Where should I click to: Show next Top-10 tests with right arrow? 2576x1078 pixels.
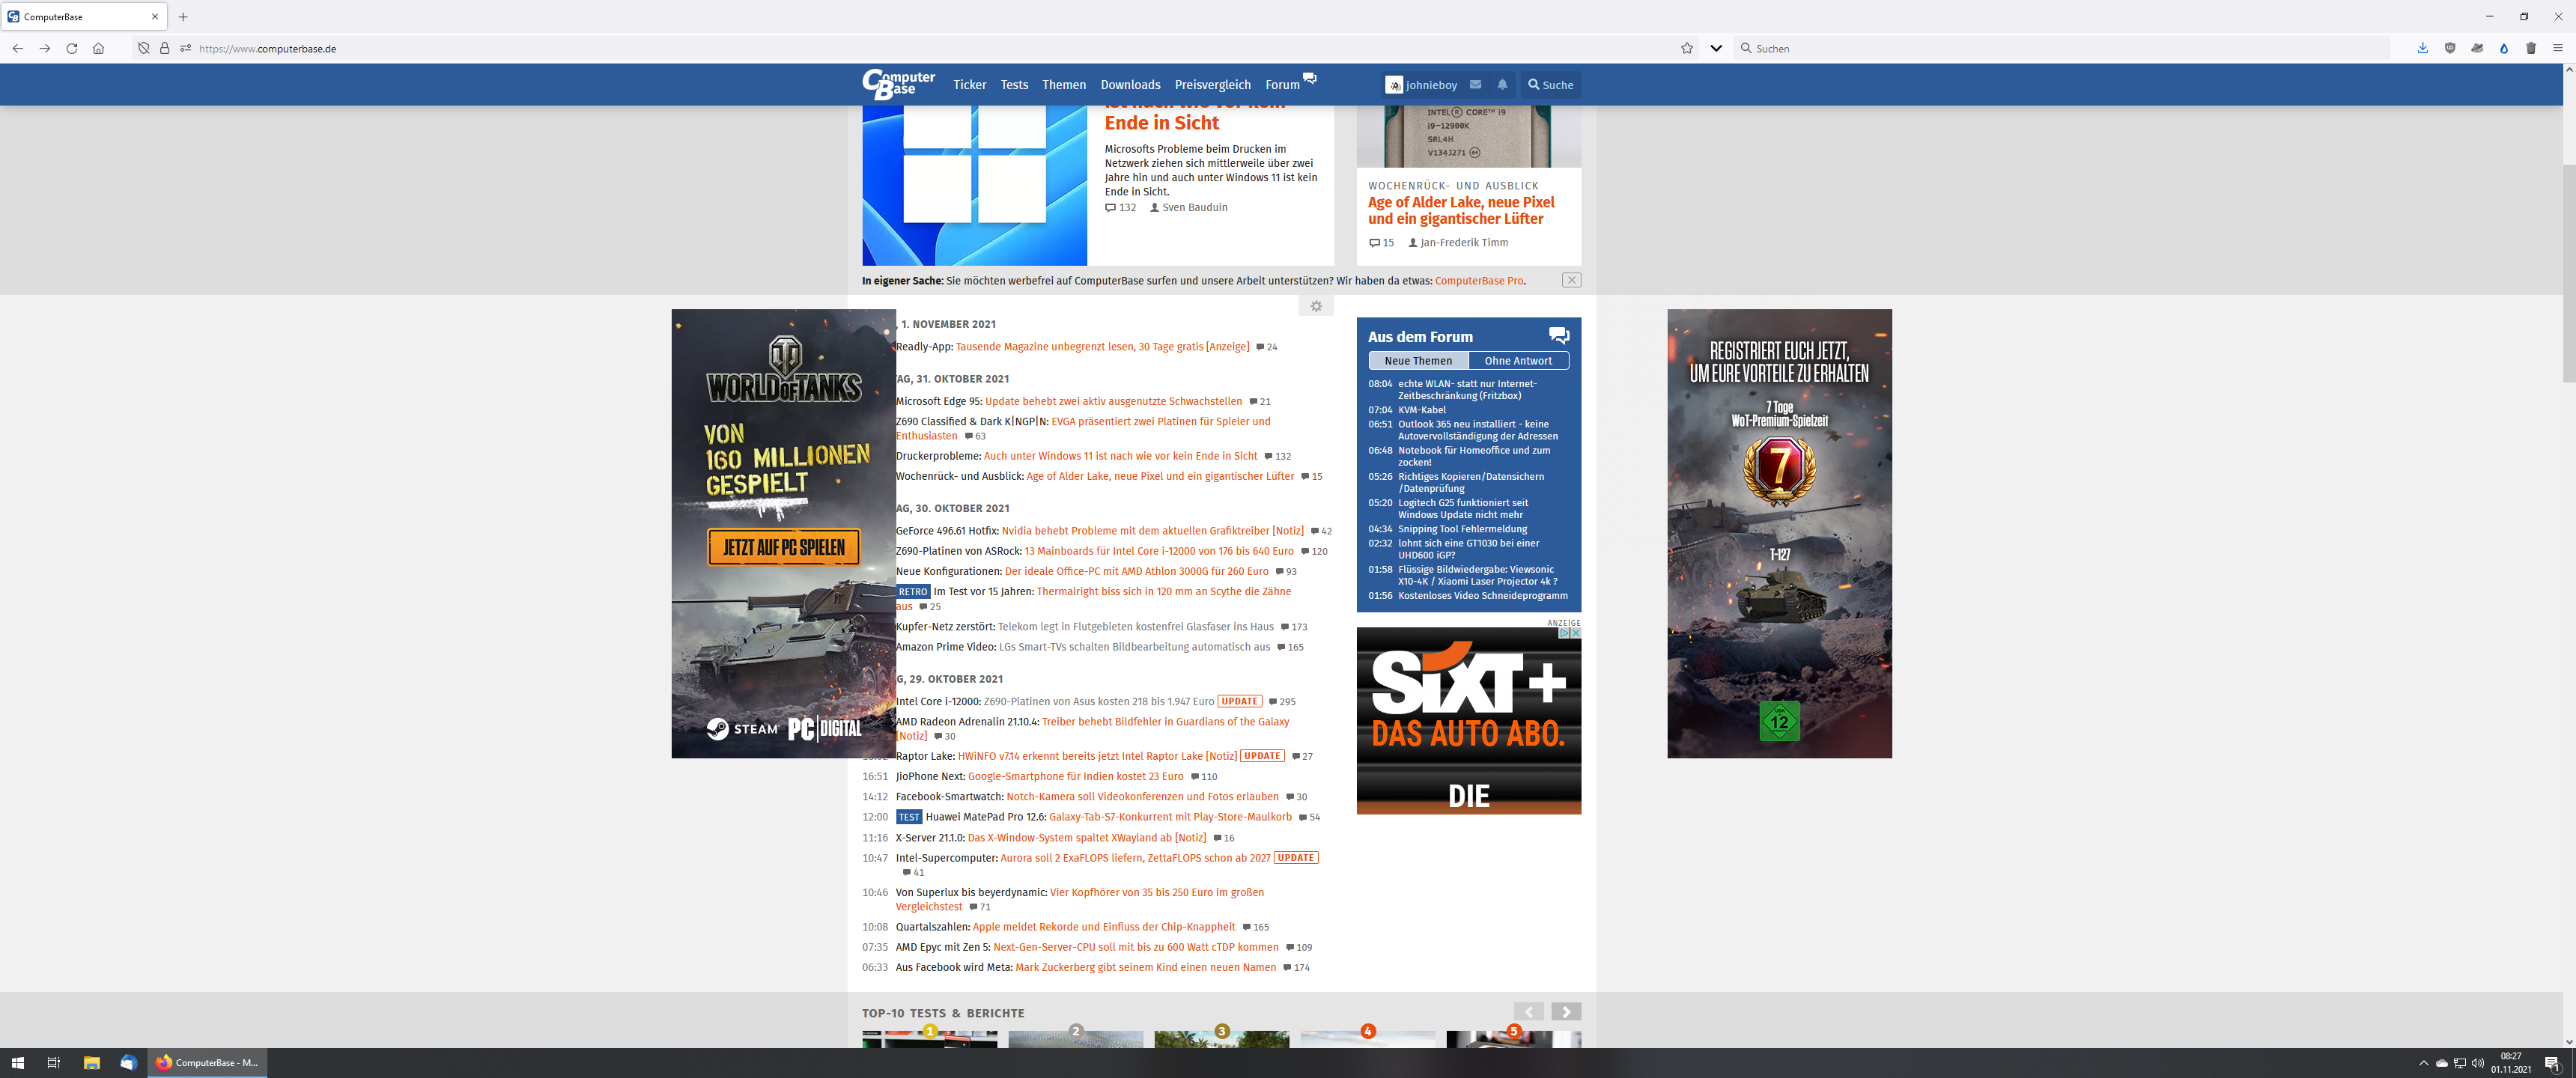coord(1566,1012)
